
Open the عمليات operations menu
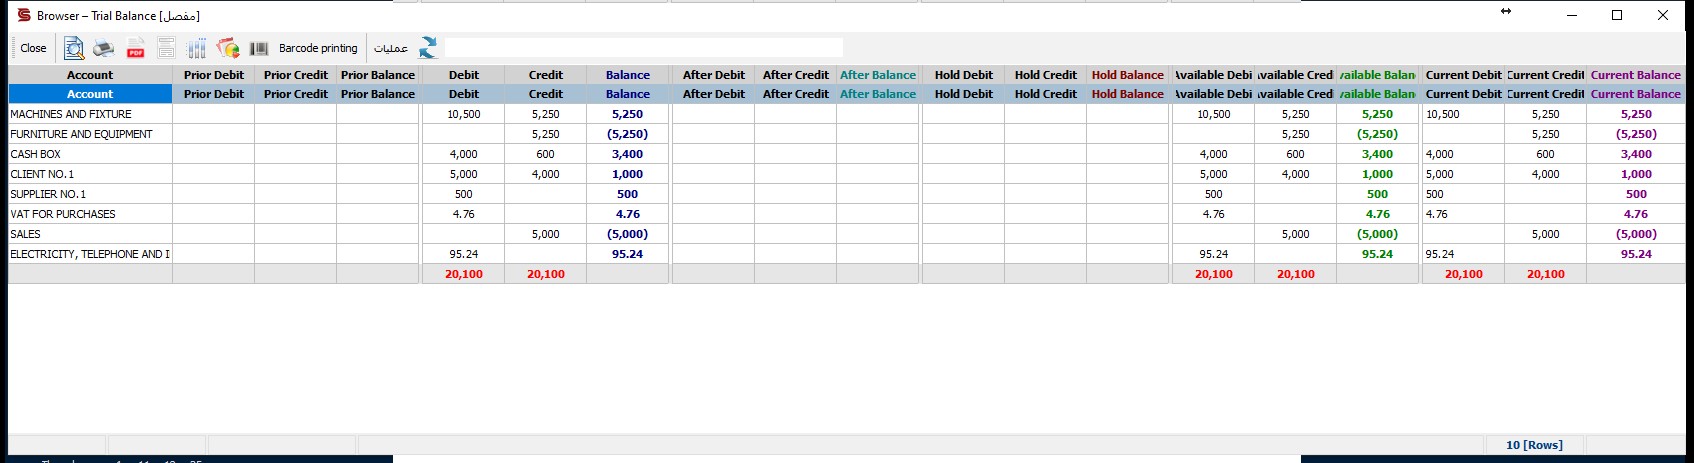[391, 48]
